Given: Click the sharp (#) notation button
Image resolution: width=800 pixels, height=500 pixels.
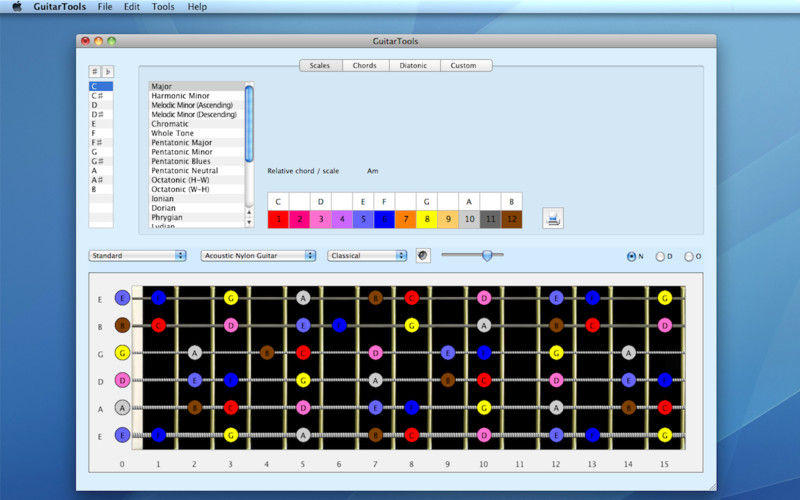Looking at the screenshot, I should click(94, 71).
